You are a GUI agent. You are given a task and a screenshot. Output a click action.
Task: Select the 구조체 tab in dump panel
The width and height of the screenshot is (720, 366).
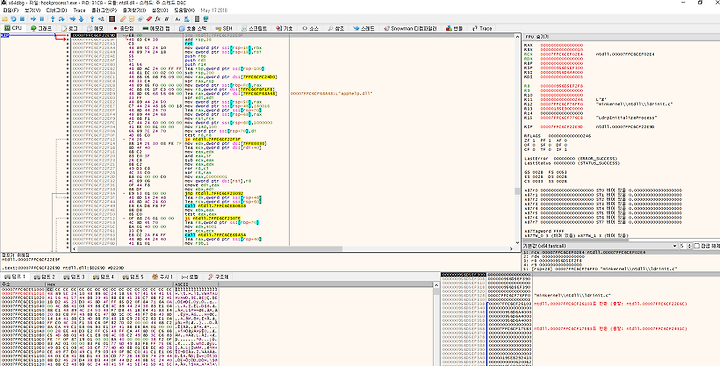(218, 277)
